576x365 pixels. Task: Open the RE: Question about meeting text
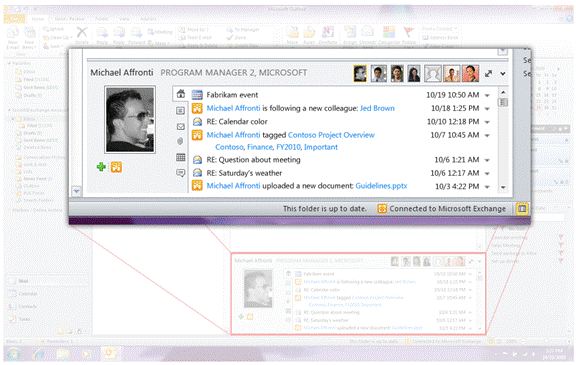point(253,160)
